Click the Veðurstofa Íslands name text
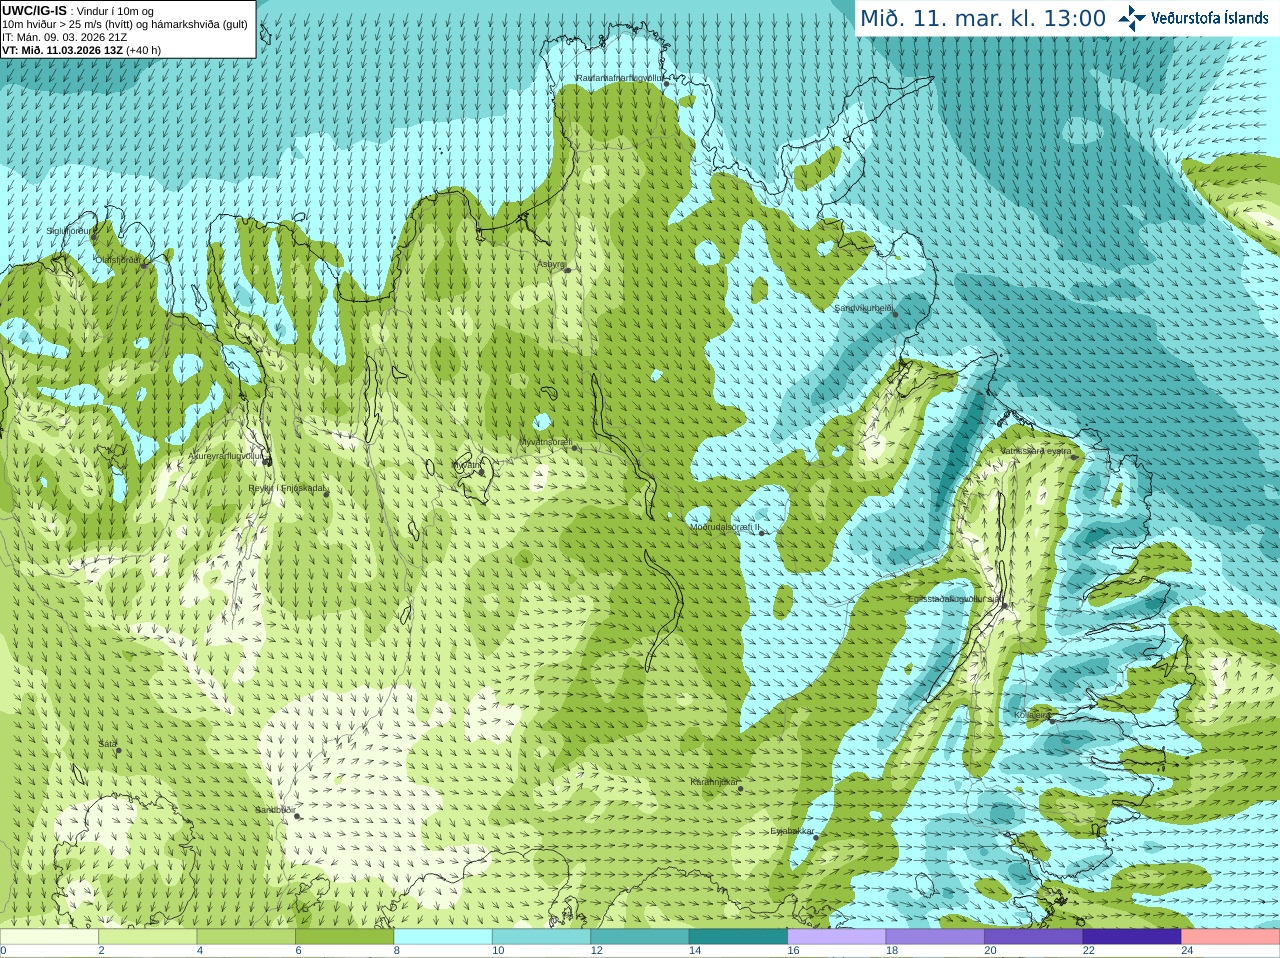Viewport: 1280px width, 958px height. (x=1210, y=18)
